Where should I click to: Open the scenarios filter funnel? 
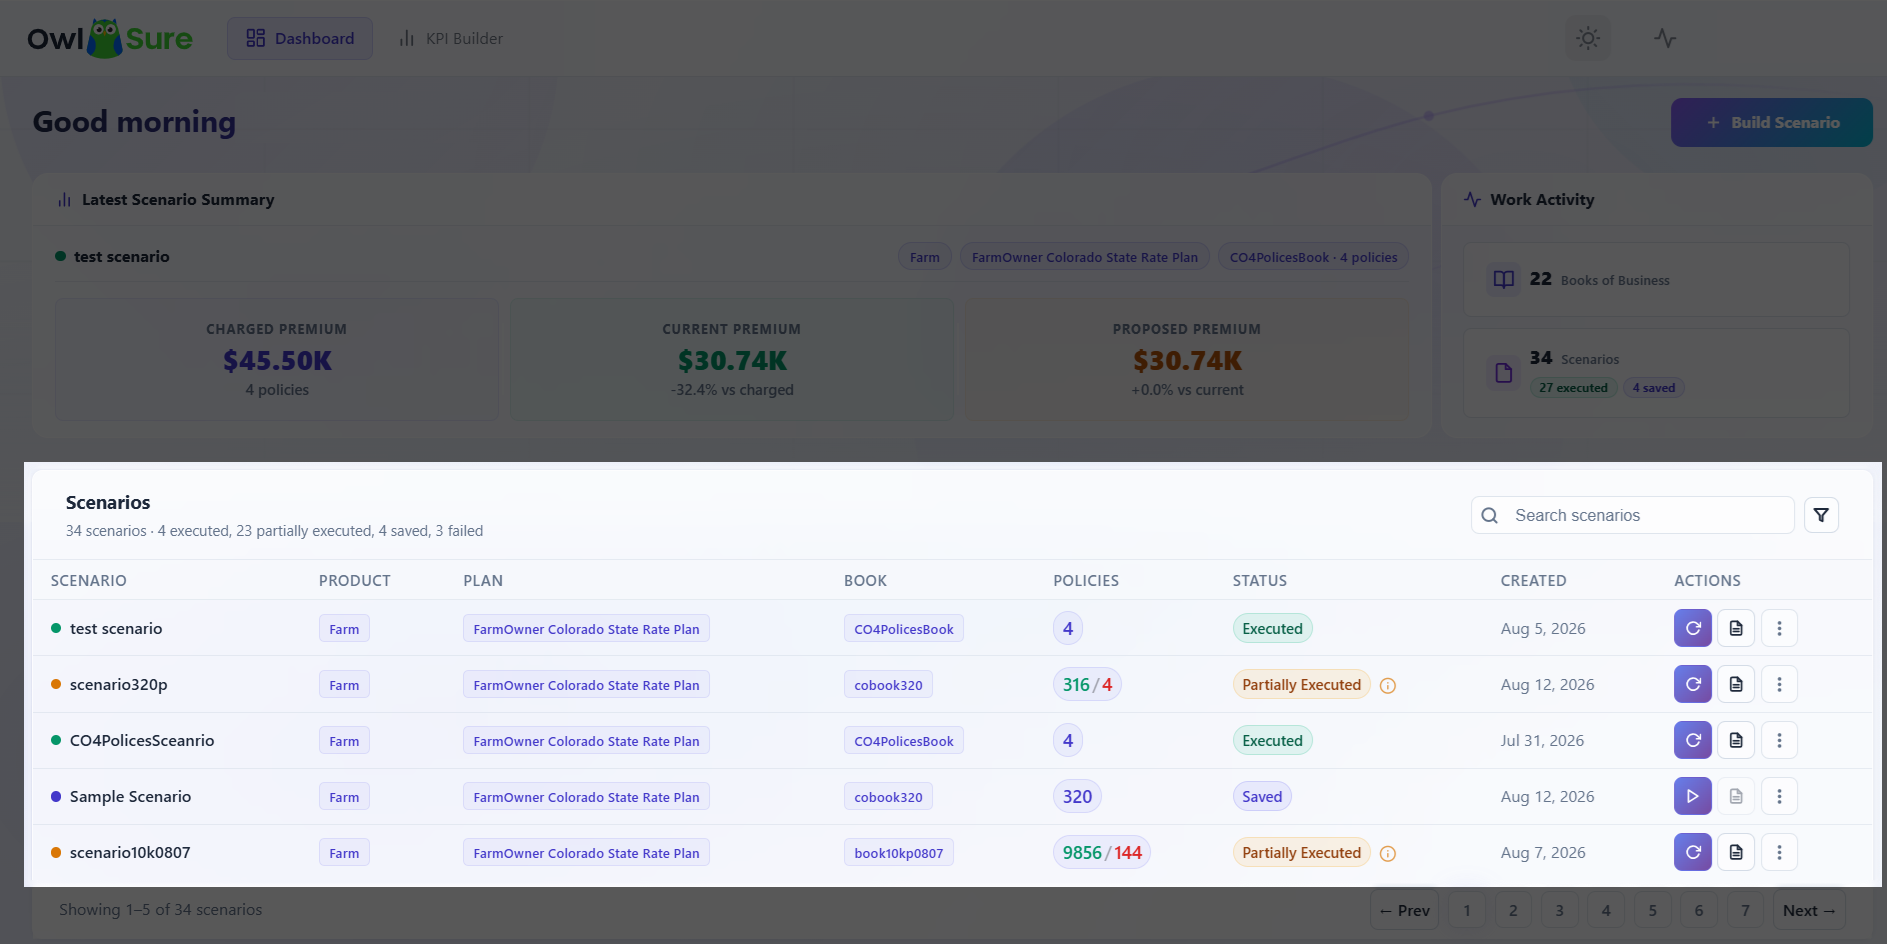pyautogui.click(x=1821, y=515)
